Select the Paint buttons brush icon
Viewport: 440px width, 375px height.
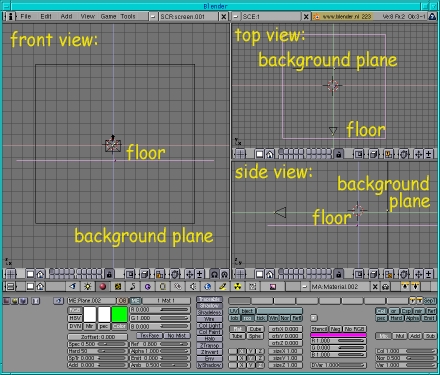coord(223,286)
